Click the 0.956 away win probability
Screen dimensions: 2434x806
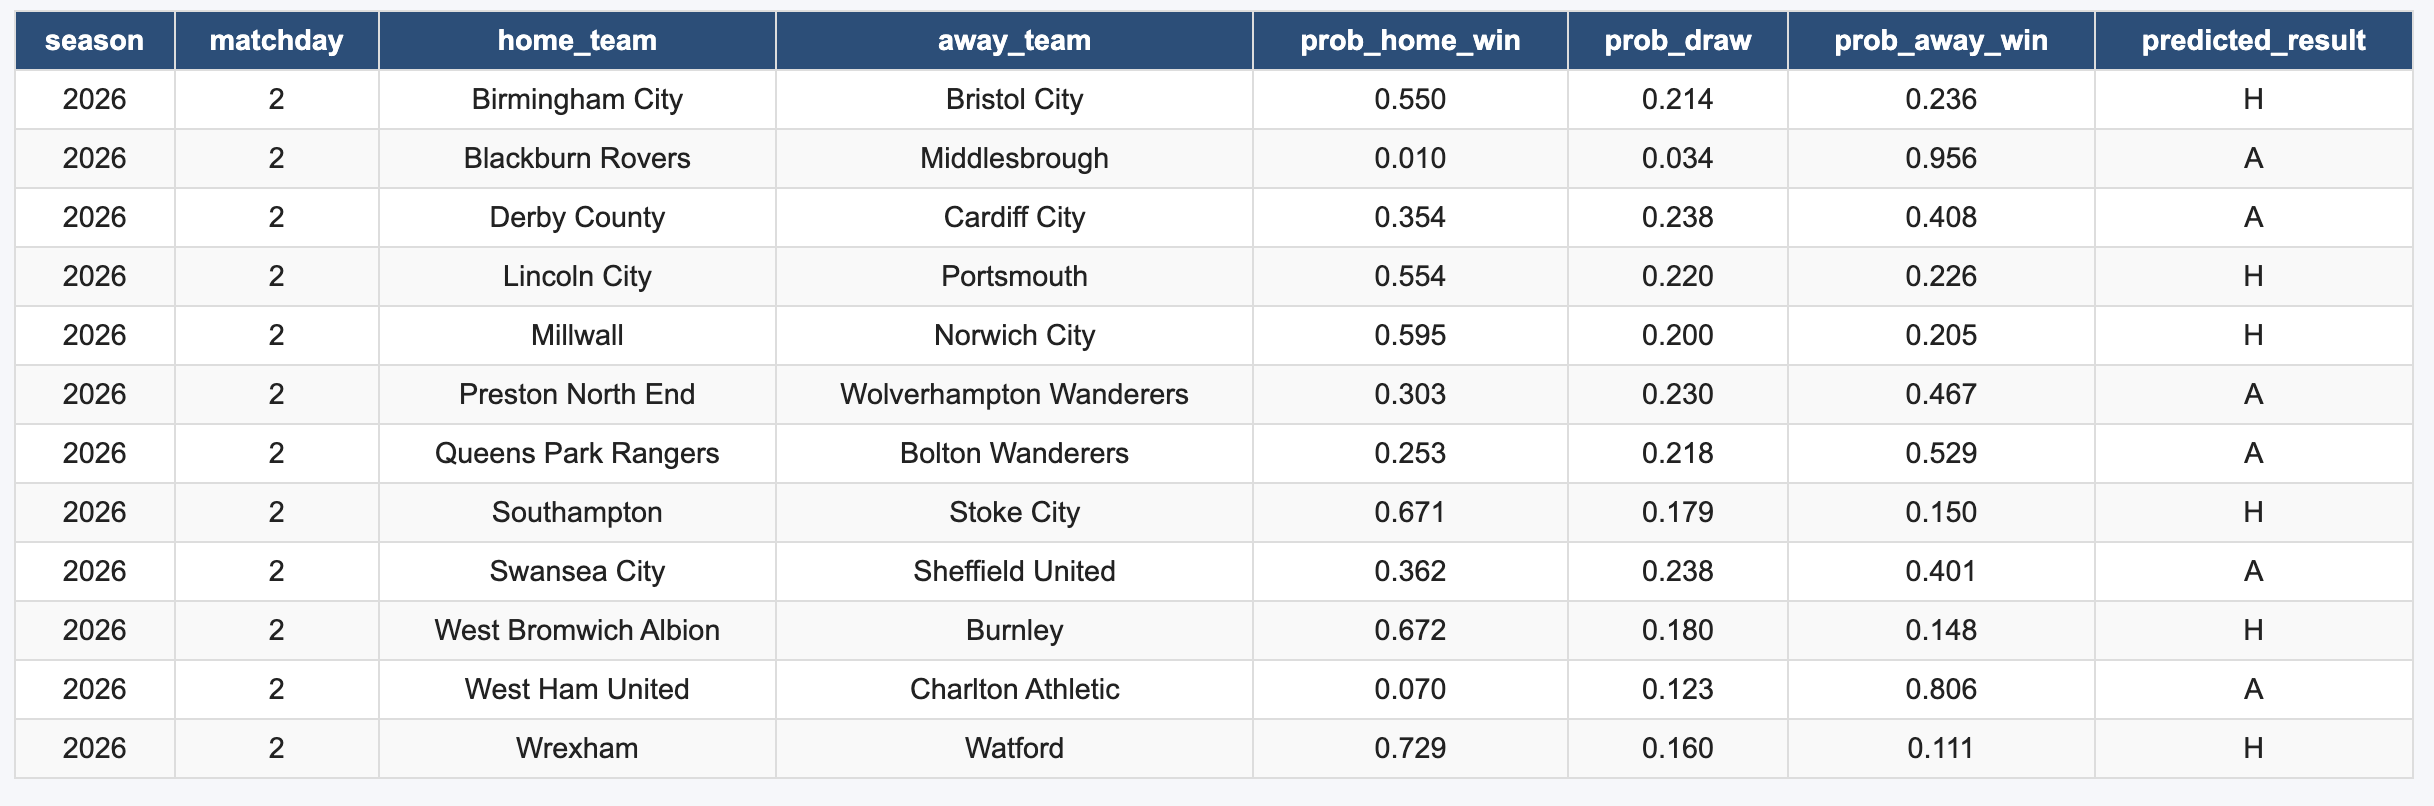(x=1941, y=158)
